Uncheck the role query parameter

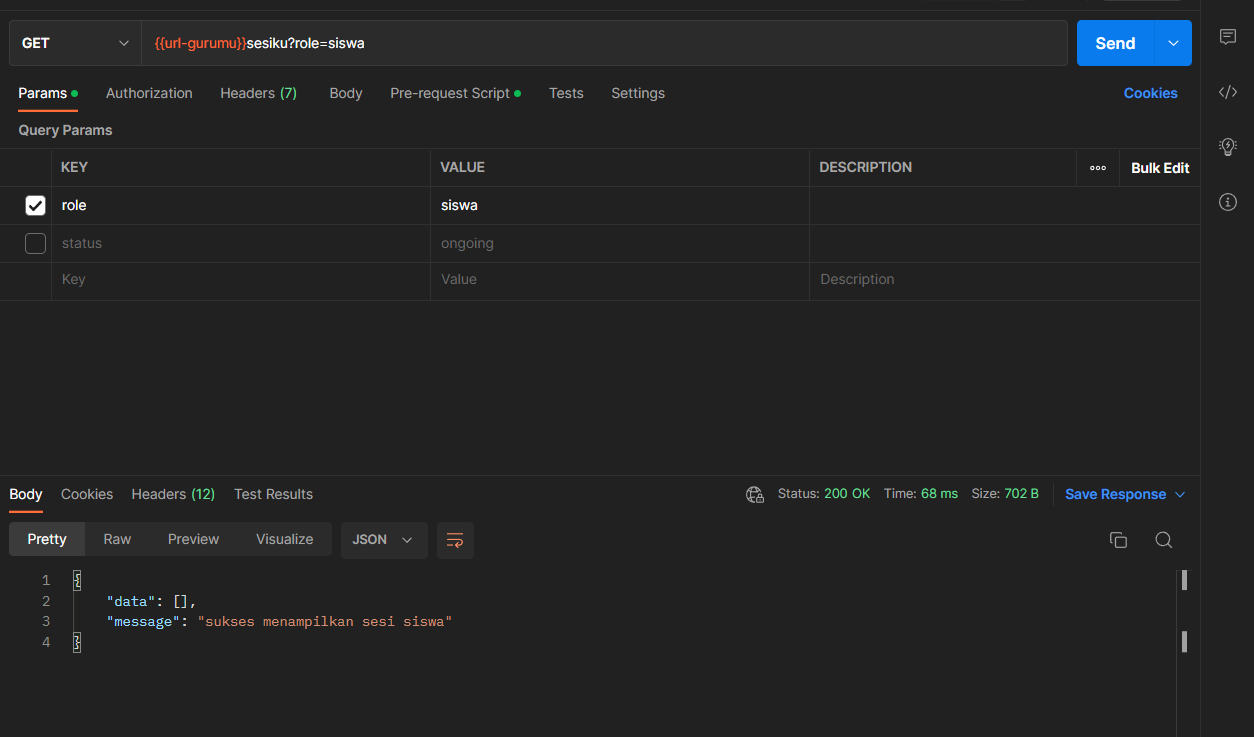coord(35,205)
